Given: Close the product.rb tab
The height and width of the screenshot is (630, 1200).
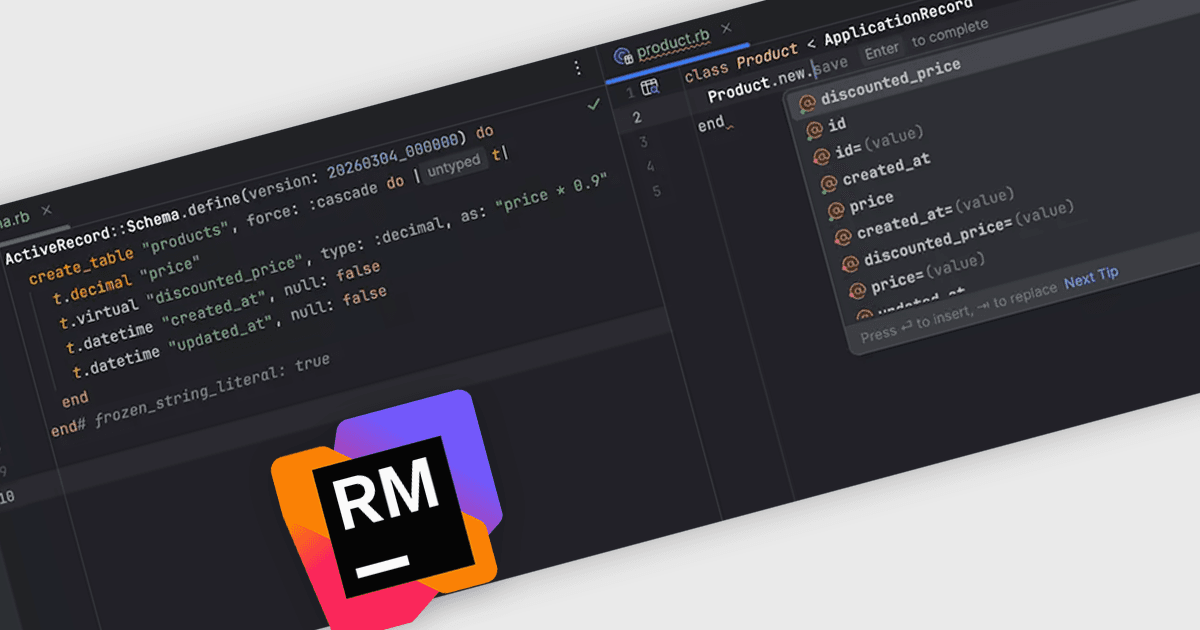Looking at the screenshot, I should click(x=727, y=29).
